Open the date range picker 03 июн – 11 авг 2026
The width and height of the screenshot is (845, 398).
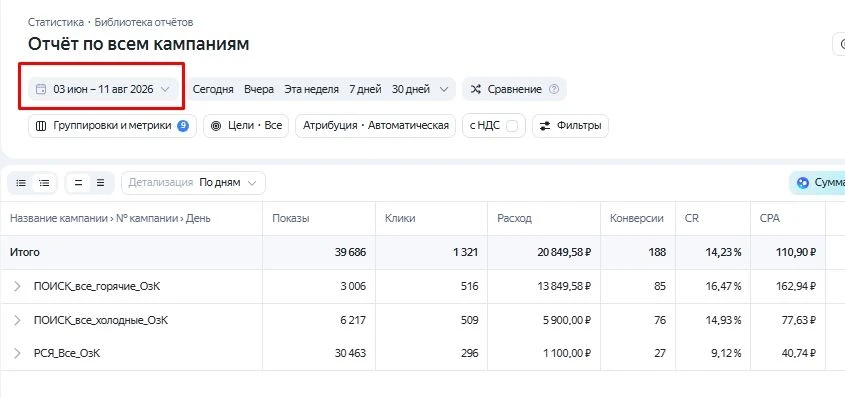(103, 89)
